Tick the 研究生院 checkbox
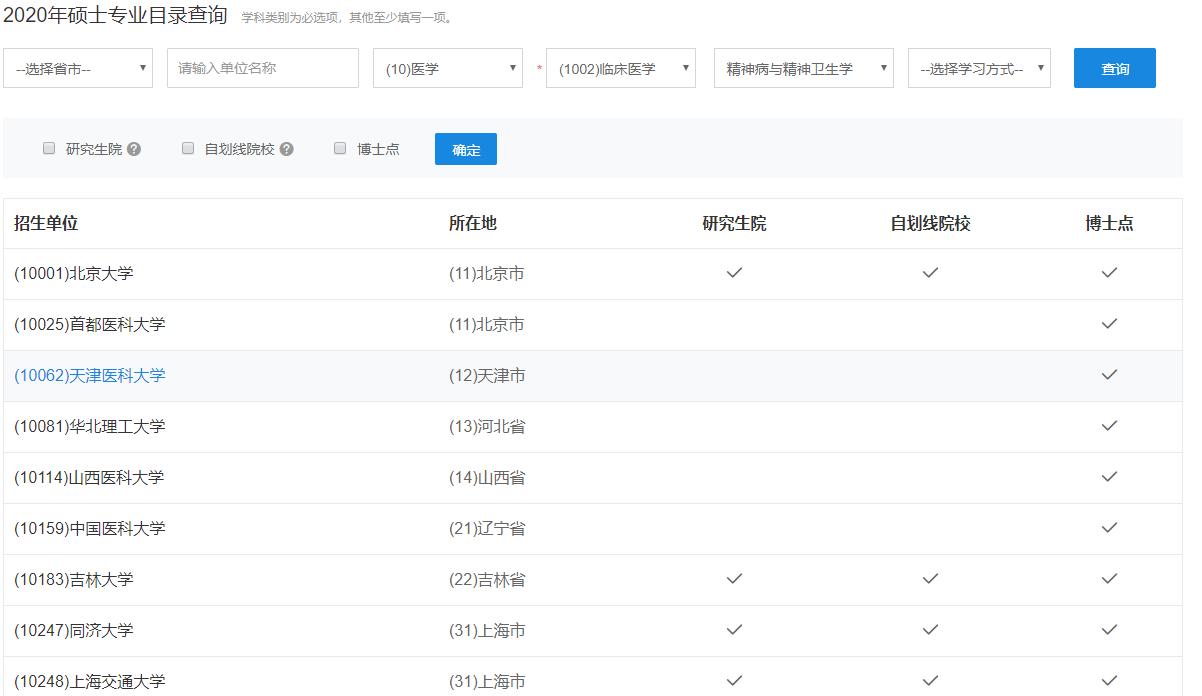1202x696 pixels. tap(49, 148)
